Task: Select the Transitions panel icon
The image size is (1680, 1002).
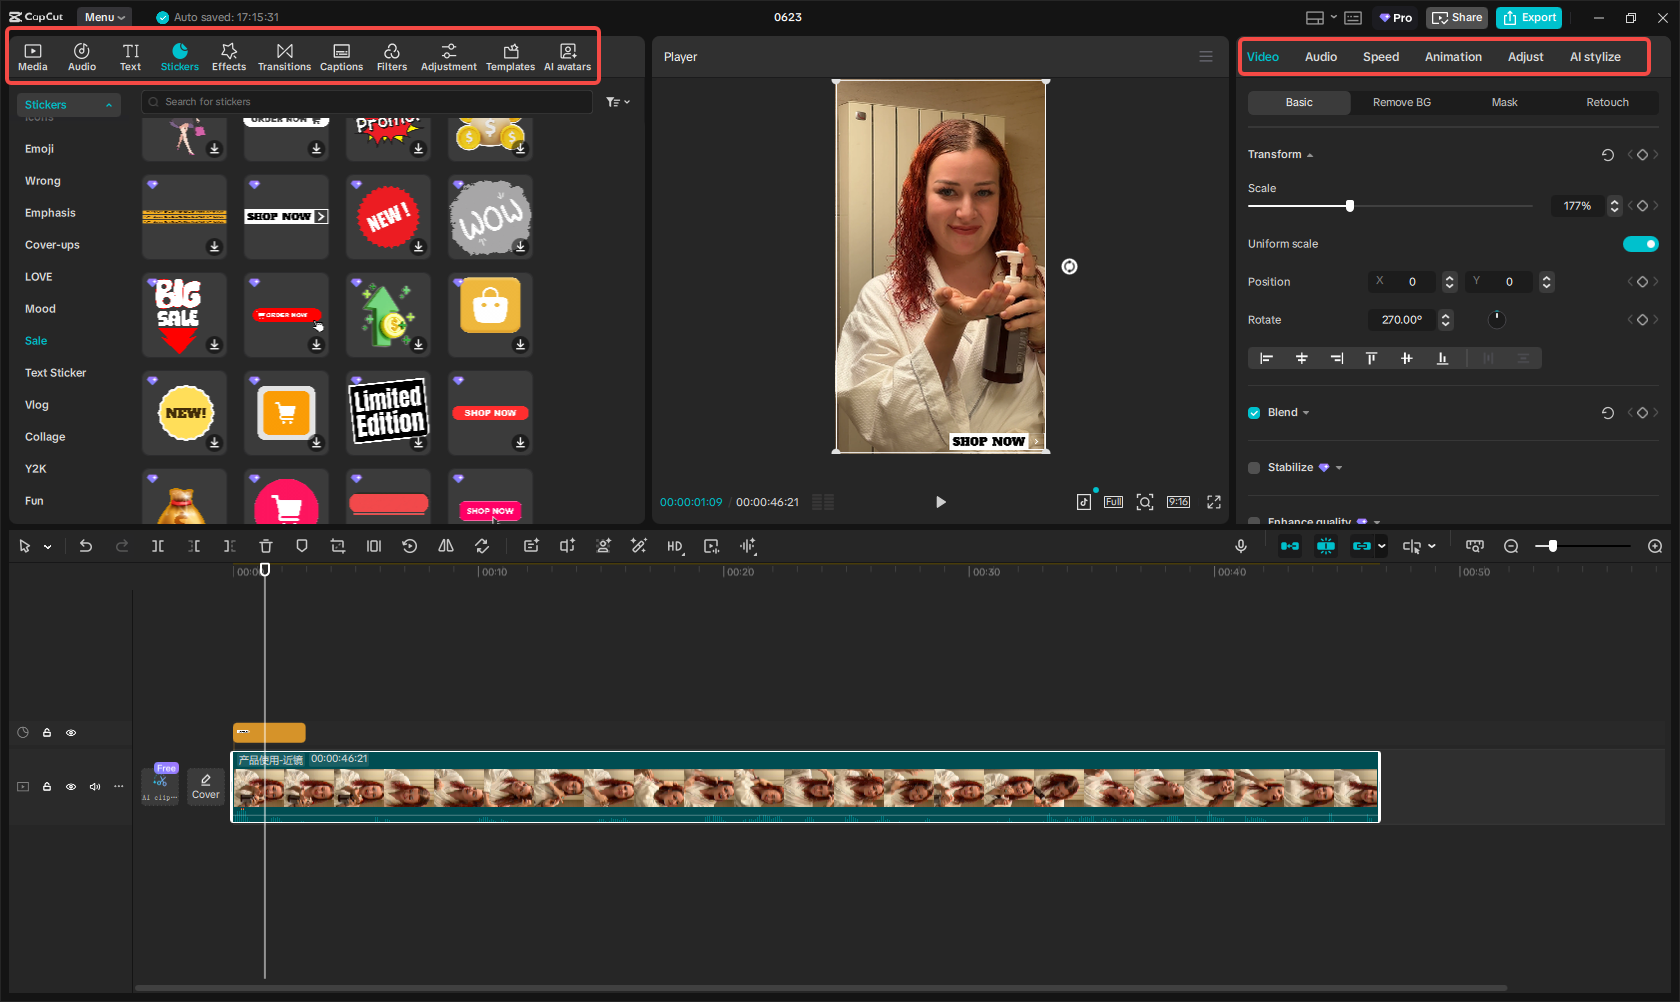Action: pos(284,55)
